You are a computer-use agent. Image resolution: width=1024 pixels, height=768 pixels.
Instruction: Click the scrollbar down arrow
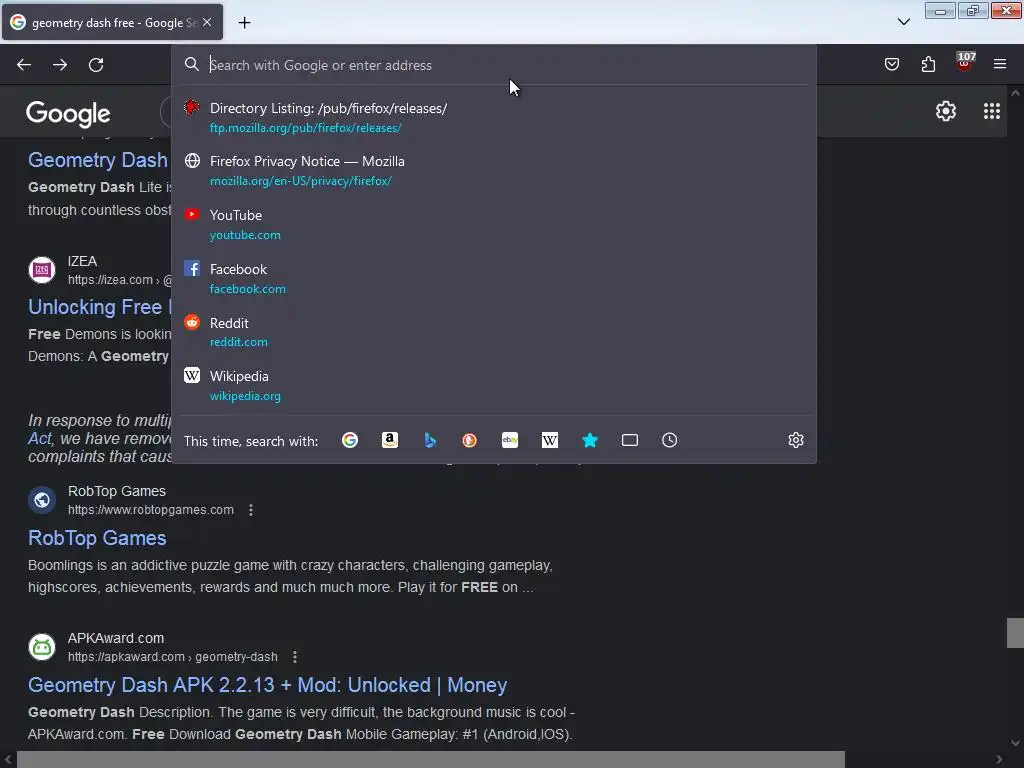point(1015,743)
